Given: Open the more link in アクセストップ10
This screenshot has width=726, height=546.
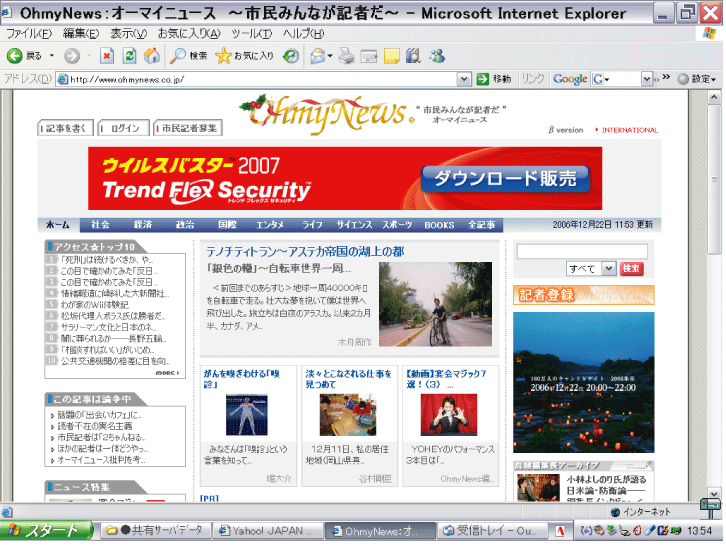Looking at the screenshot, I should [x=167, y=373].
